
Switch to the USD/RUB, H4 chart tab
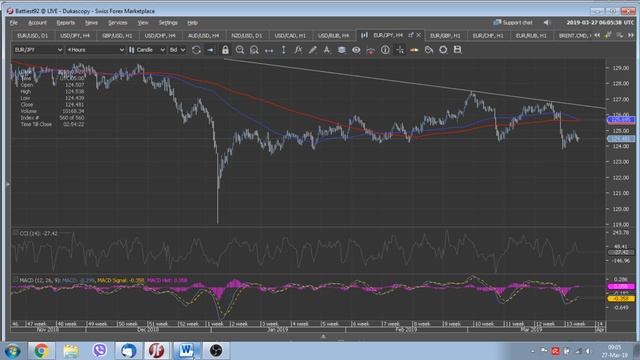pos(333,36)
